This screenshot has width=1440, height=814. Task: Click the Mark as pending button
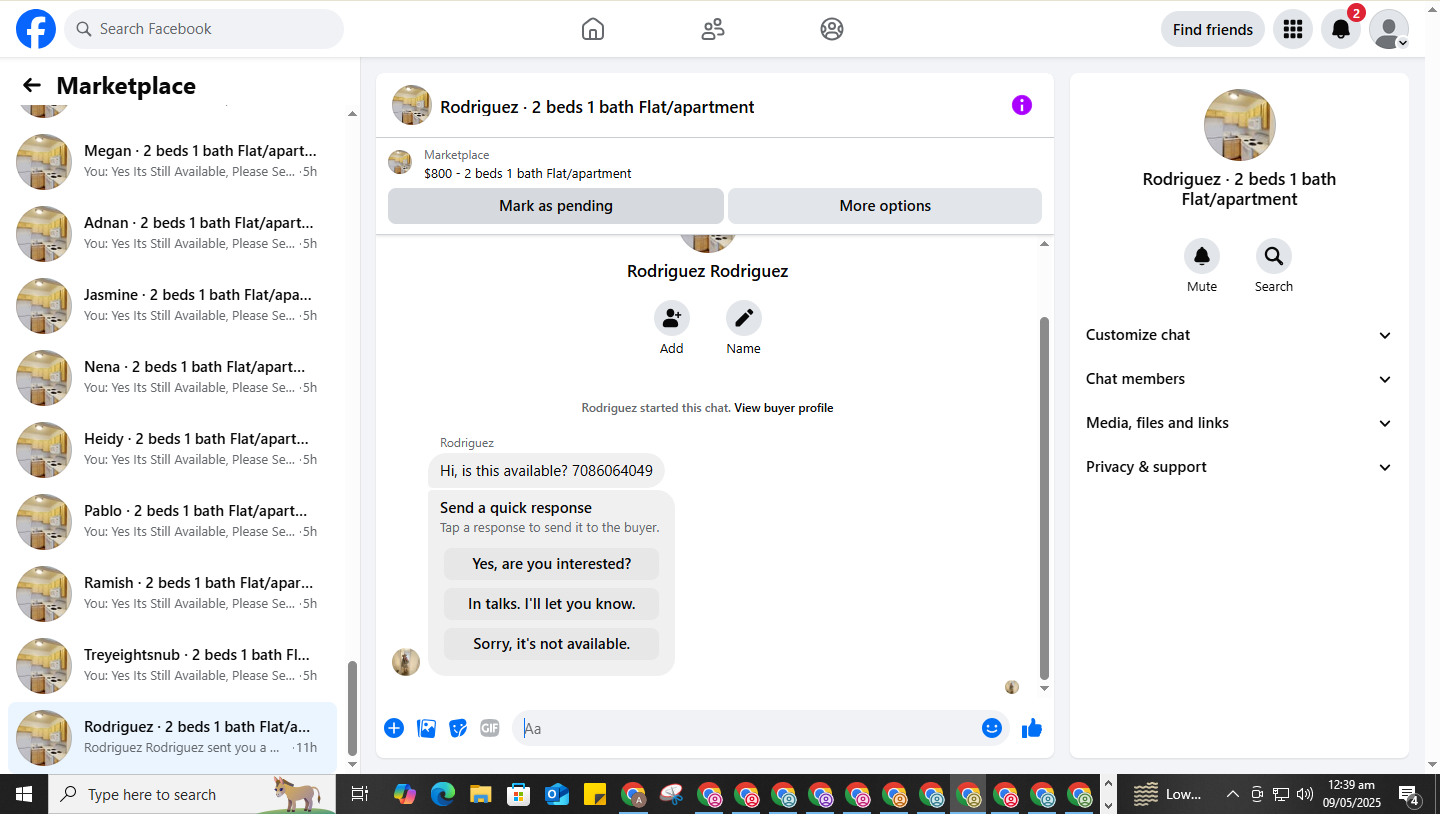click(556, 206)
